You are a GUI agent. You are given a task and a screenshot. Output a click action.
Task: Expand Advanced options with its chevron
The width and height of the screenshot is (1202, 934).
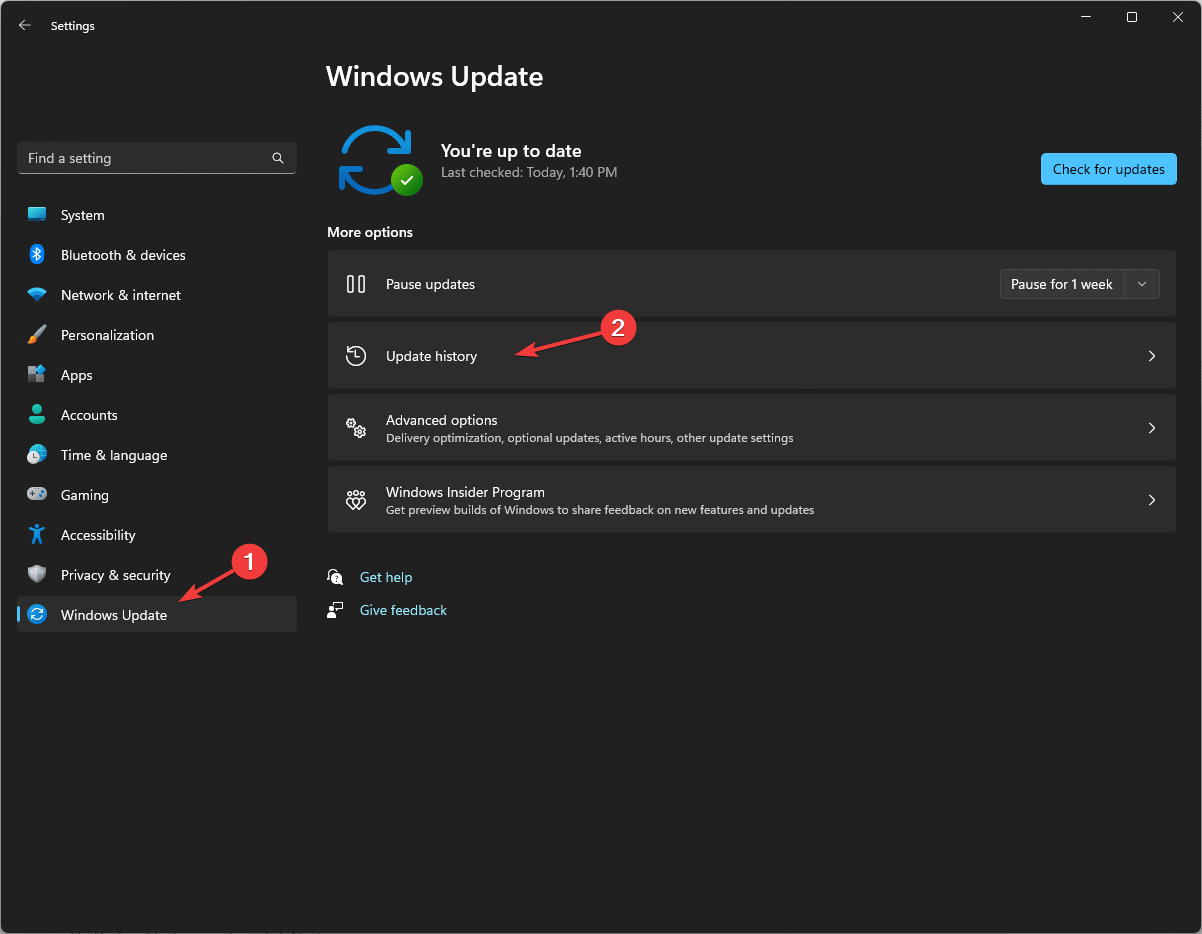pos(1152,428)
